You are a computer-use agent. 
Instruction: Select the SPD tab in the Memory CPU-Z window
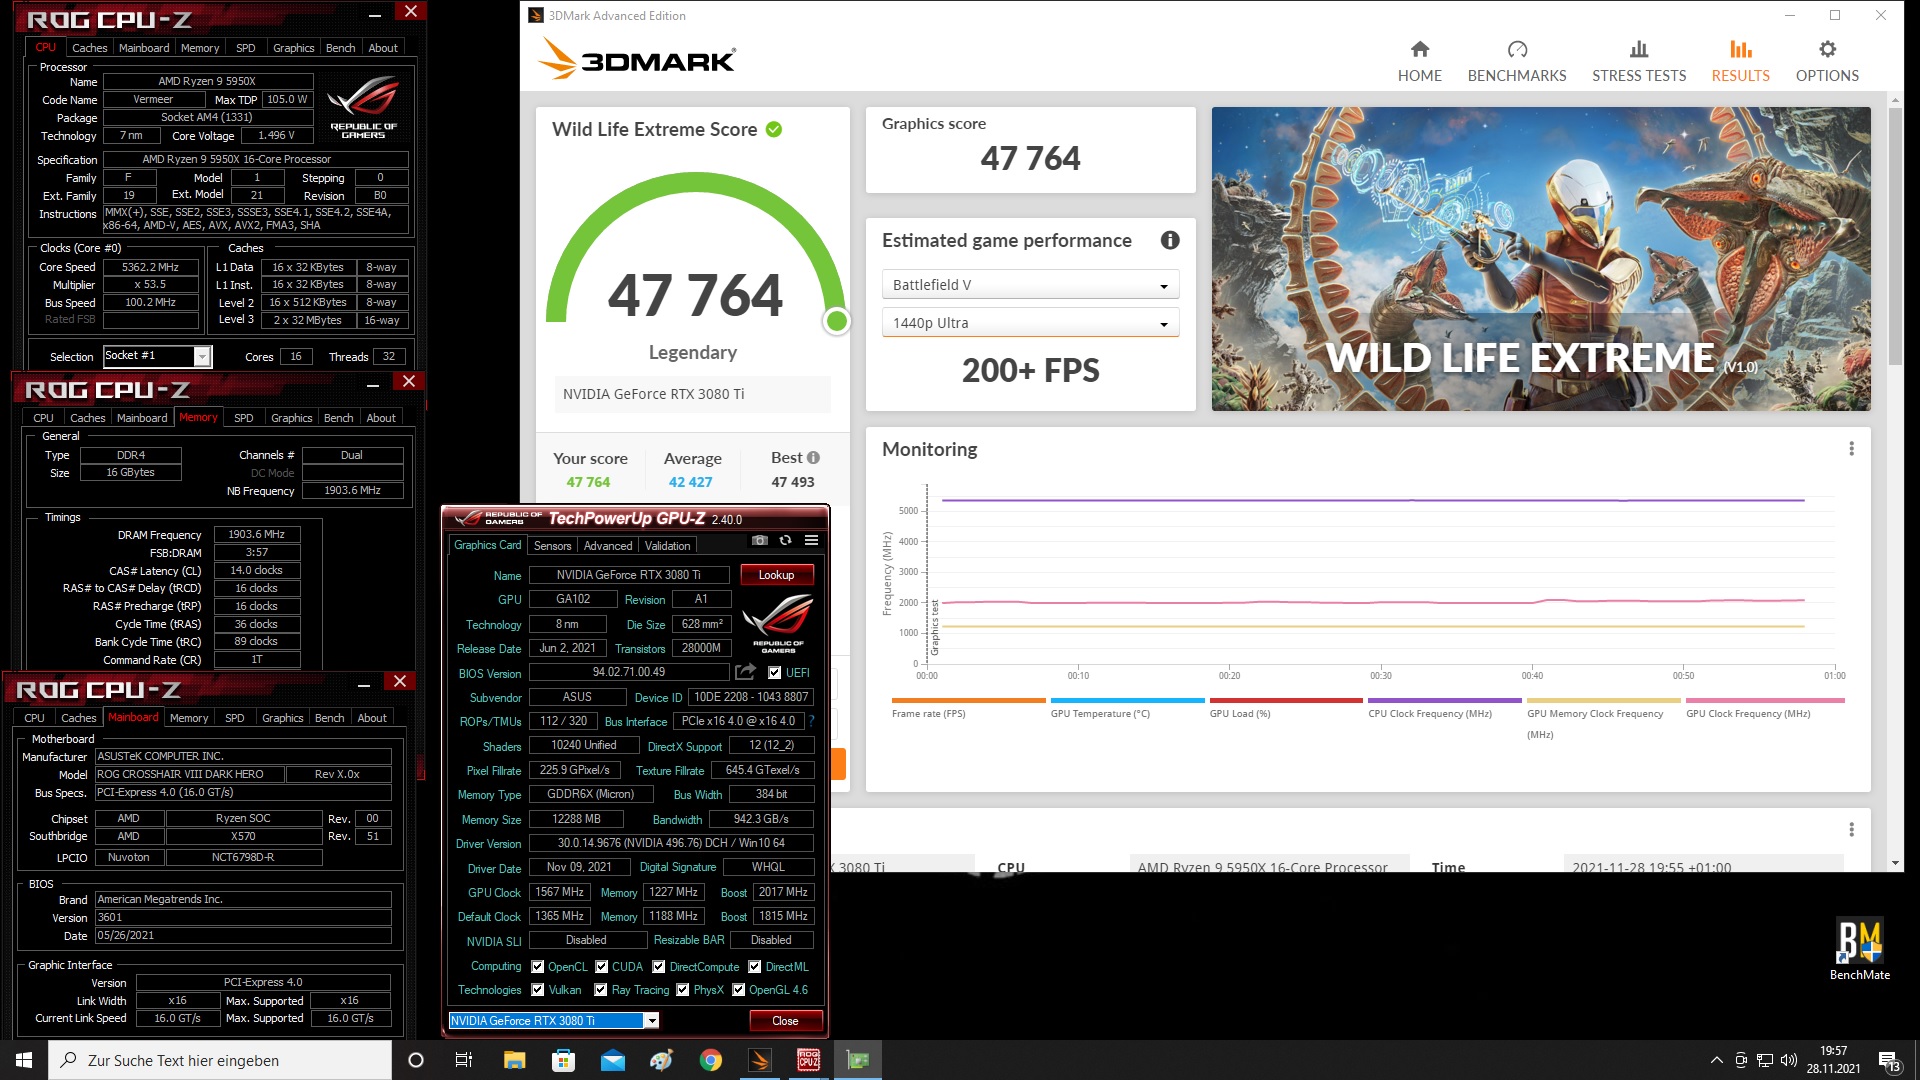[243, 417]
